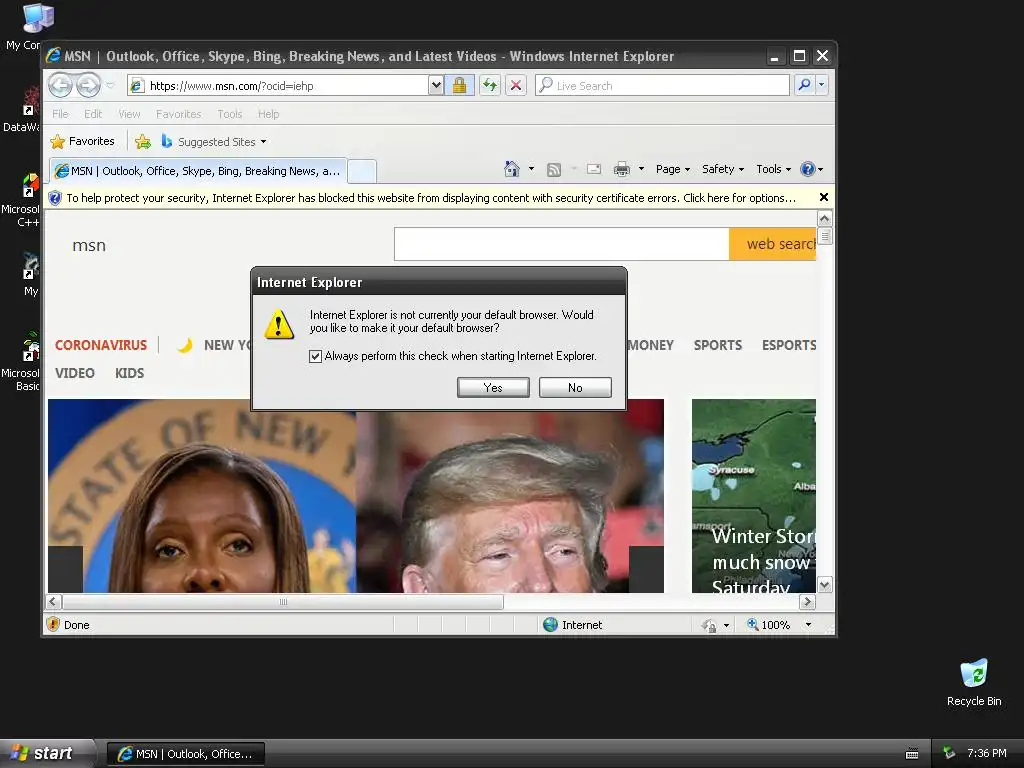
Task: Click the status bar shield icon
Action: [x=54, y=624]
